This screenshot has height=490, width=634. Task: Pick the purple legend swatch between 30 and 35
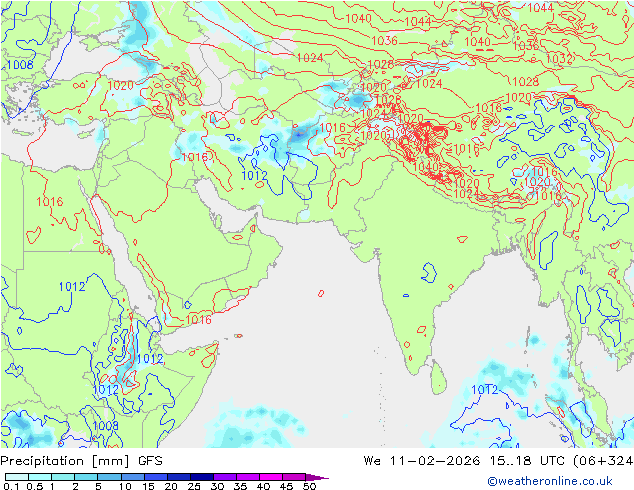click(x=225, y=477)
